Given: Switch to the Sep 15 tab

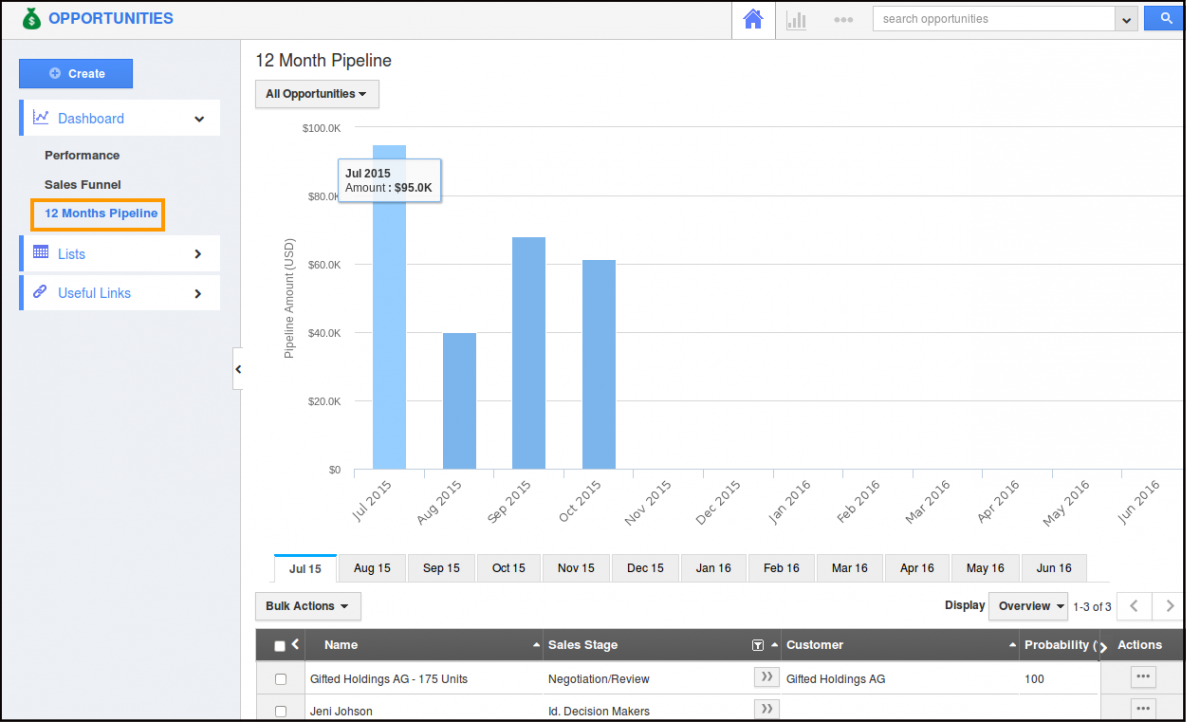Looking at the screenshot, I should [441, 568].
